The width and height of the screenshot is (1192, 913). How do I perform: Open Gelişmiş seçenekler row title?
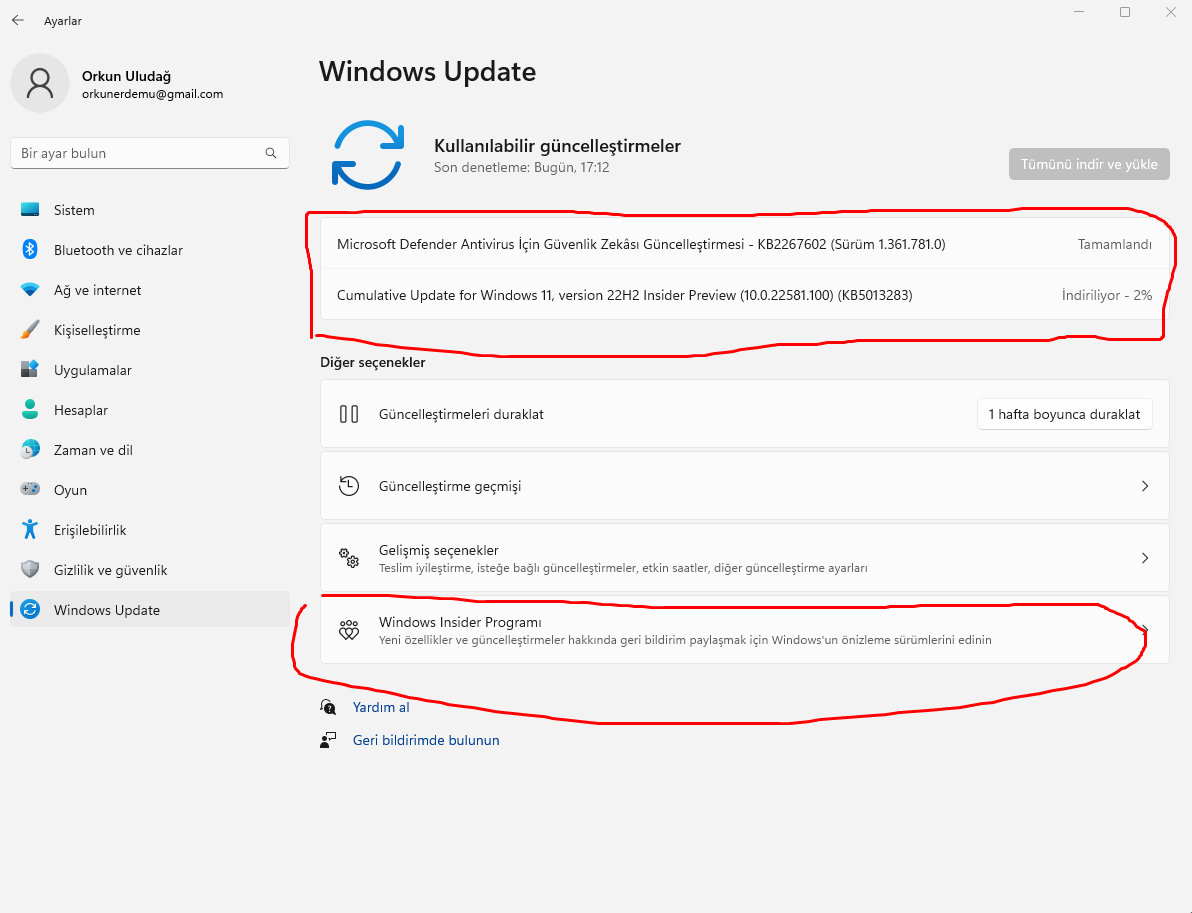click(x=439, y=550)
